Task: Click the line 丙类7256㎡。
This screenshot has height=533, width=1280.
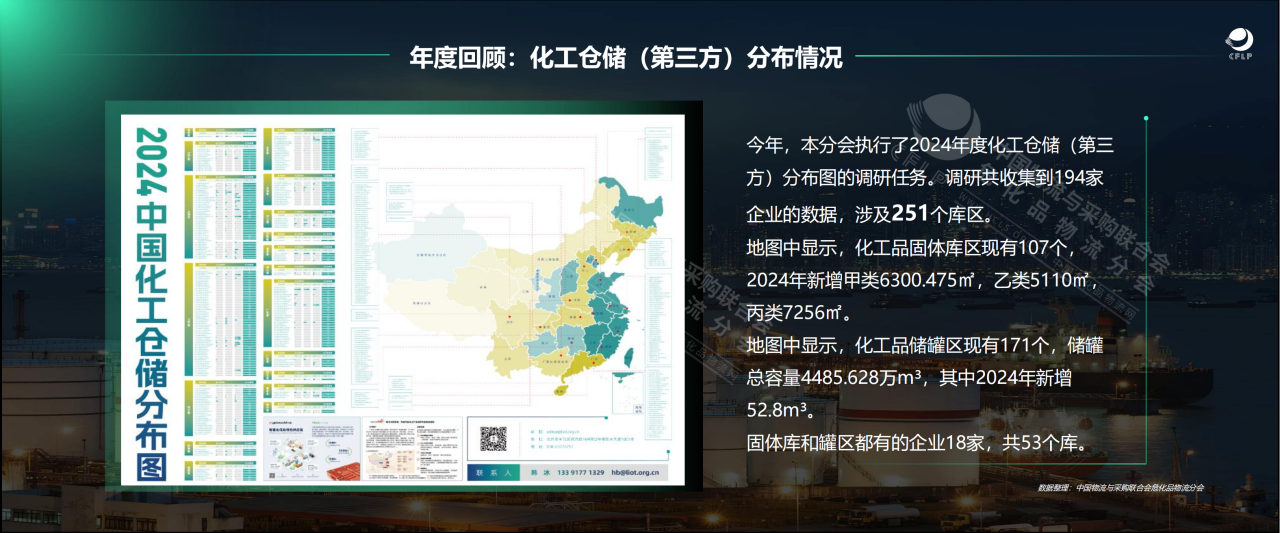Action: (x=798, y=313)
